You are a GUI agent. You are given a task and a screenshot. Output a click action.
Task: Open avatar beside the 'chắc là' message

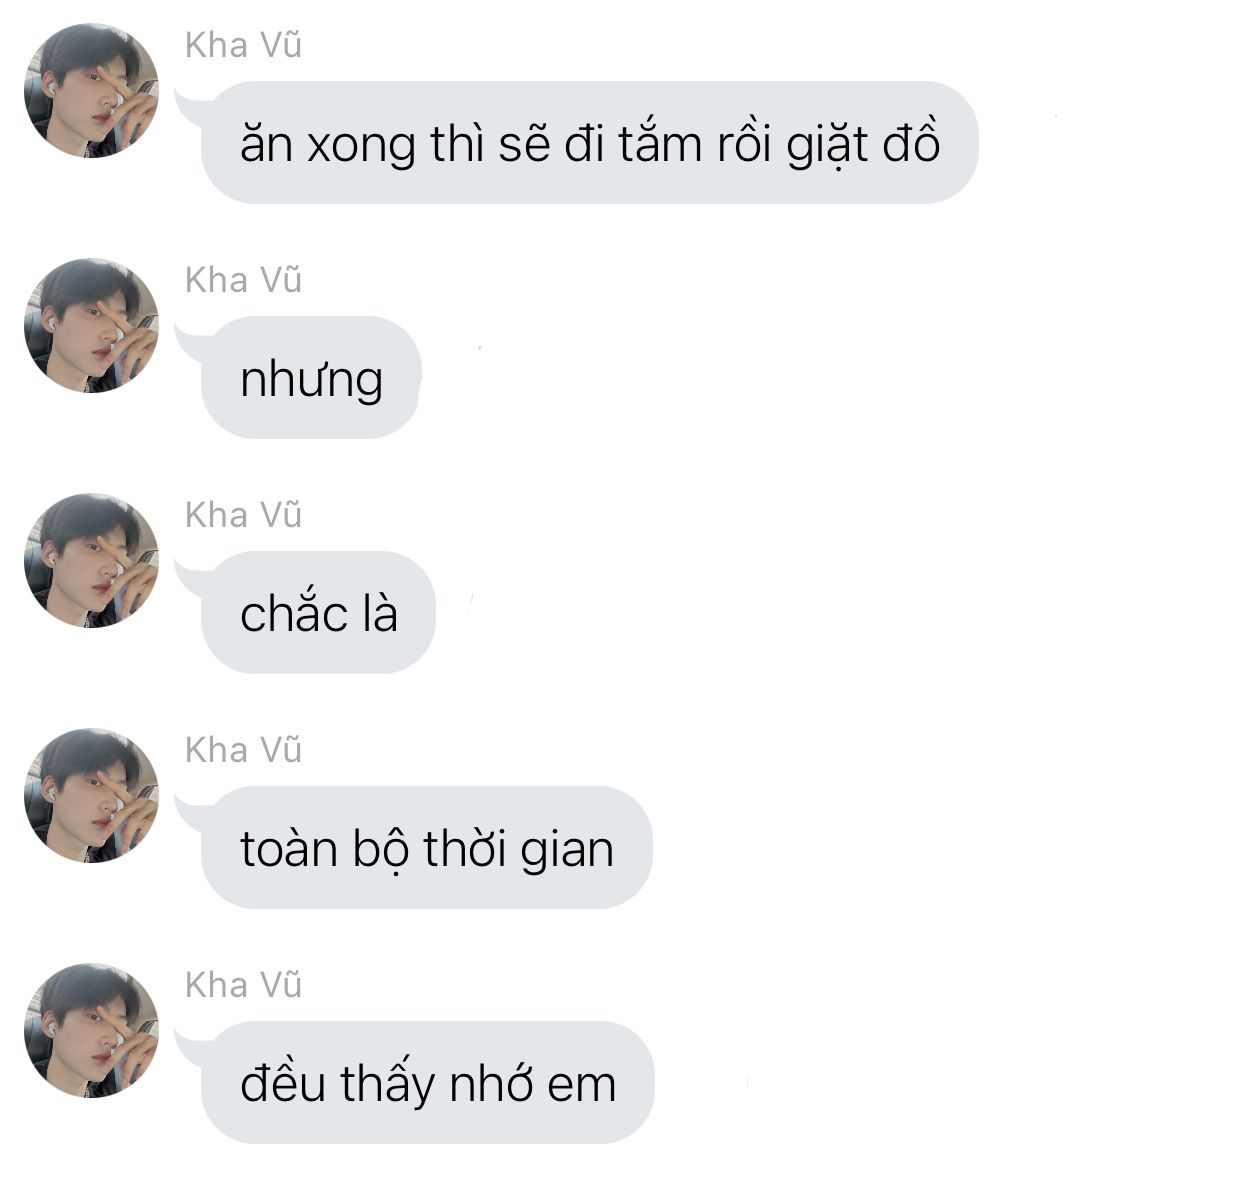click(x=91, y=561)
